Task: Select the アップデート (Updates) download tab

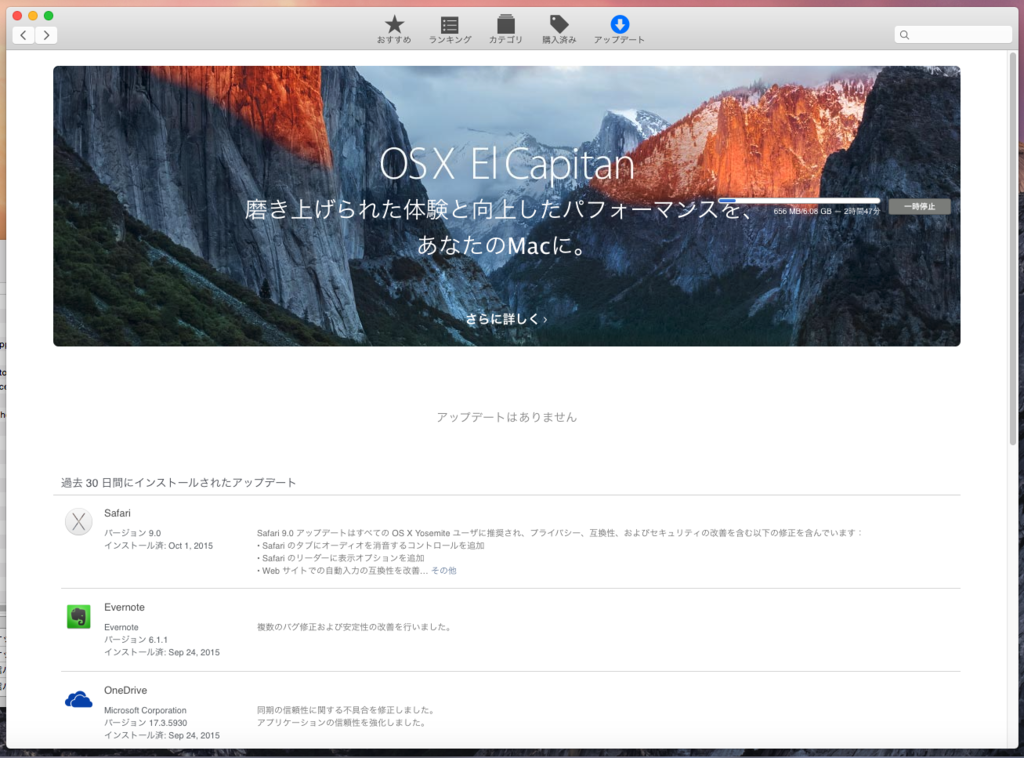Action: tap(619, 29)
